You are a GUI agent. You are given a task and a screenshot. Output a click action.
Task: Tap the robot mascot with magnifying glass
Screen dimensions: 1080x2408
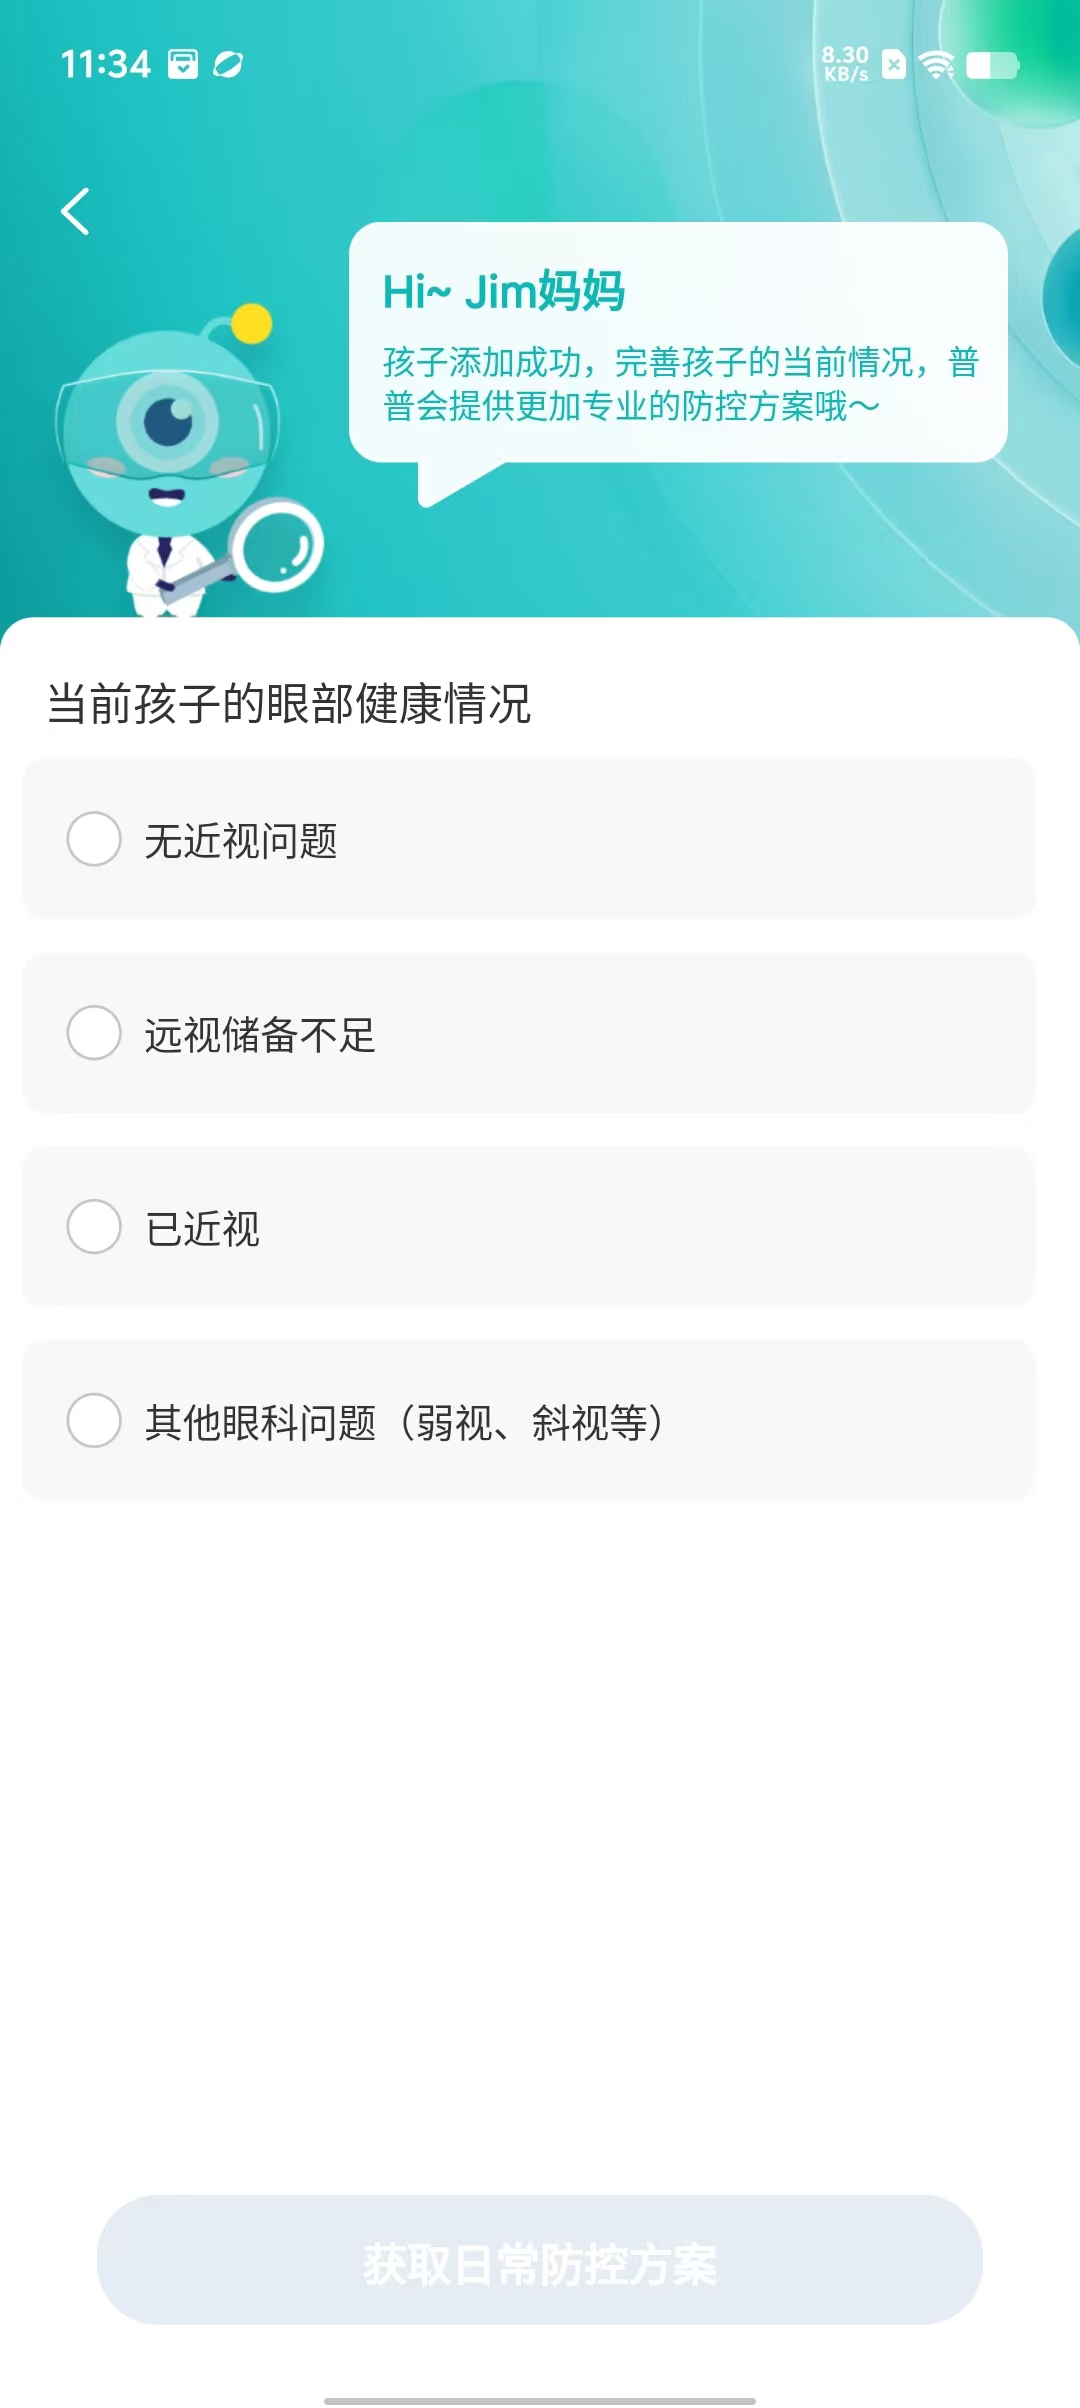click(x=189, y=460)
